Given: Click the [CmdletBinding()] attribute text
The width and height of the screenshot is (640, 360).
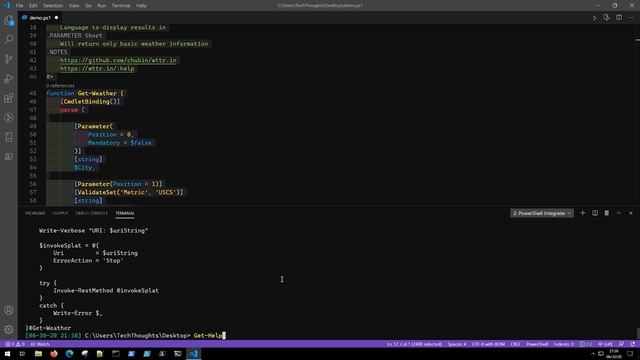Looking at the screenshot, I should pos(90,102).
